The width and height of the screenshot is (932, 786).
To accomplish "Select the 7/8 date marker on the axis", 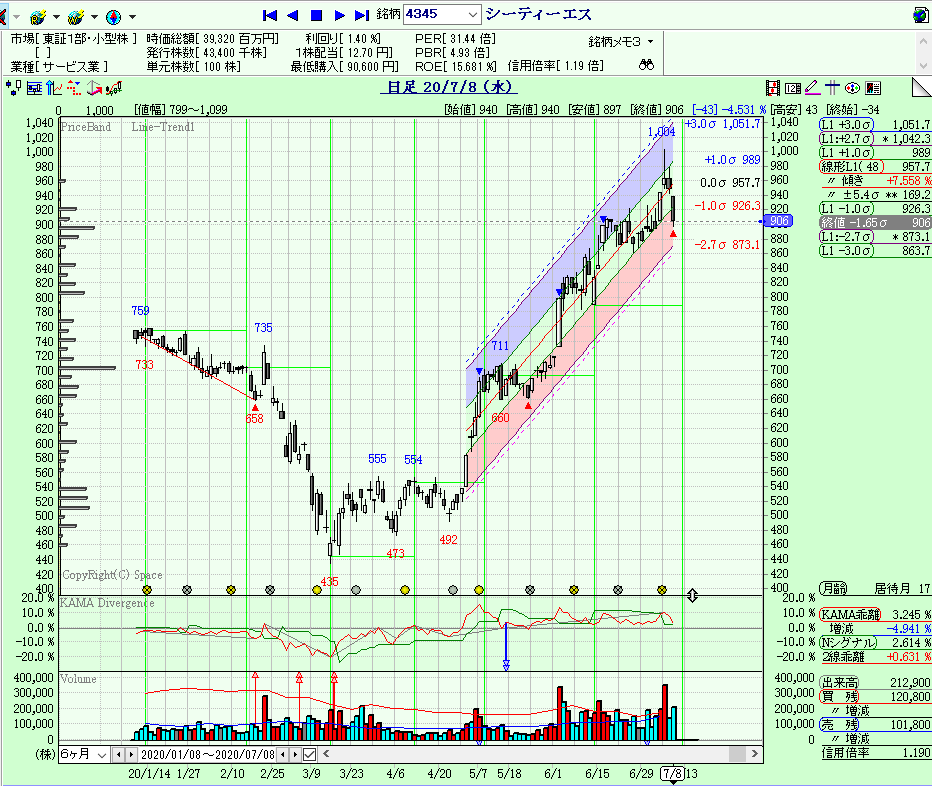I will pyautogui.click(x=674, y=773).
